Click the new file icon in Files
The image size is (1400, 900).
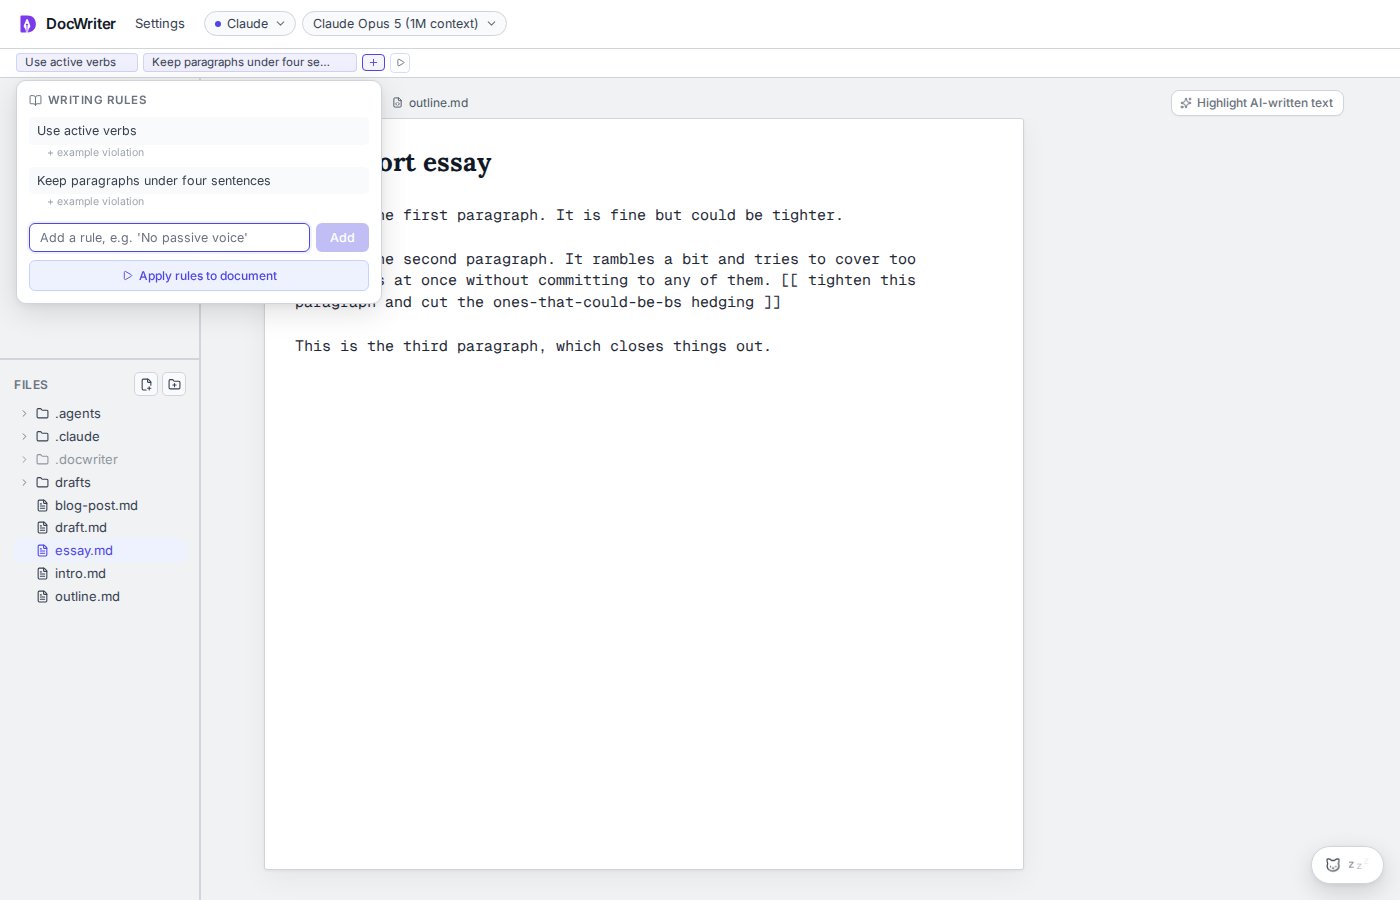pyautogui.click(x=146, y=384)
